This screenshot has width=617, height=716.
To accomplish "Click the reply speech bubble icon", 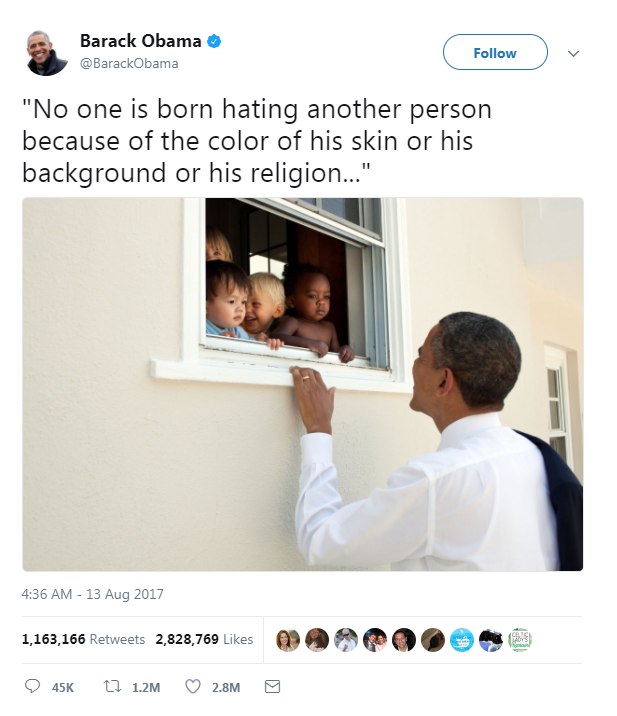I will point(32,686).
